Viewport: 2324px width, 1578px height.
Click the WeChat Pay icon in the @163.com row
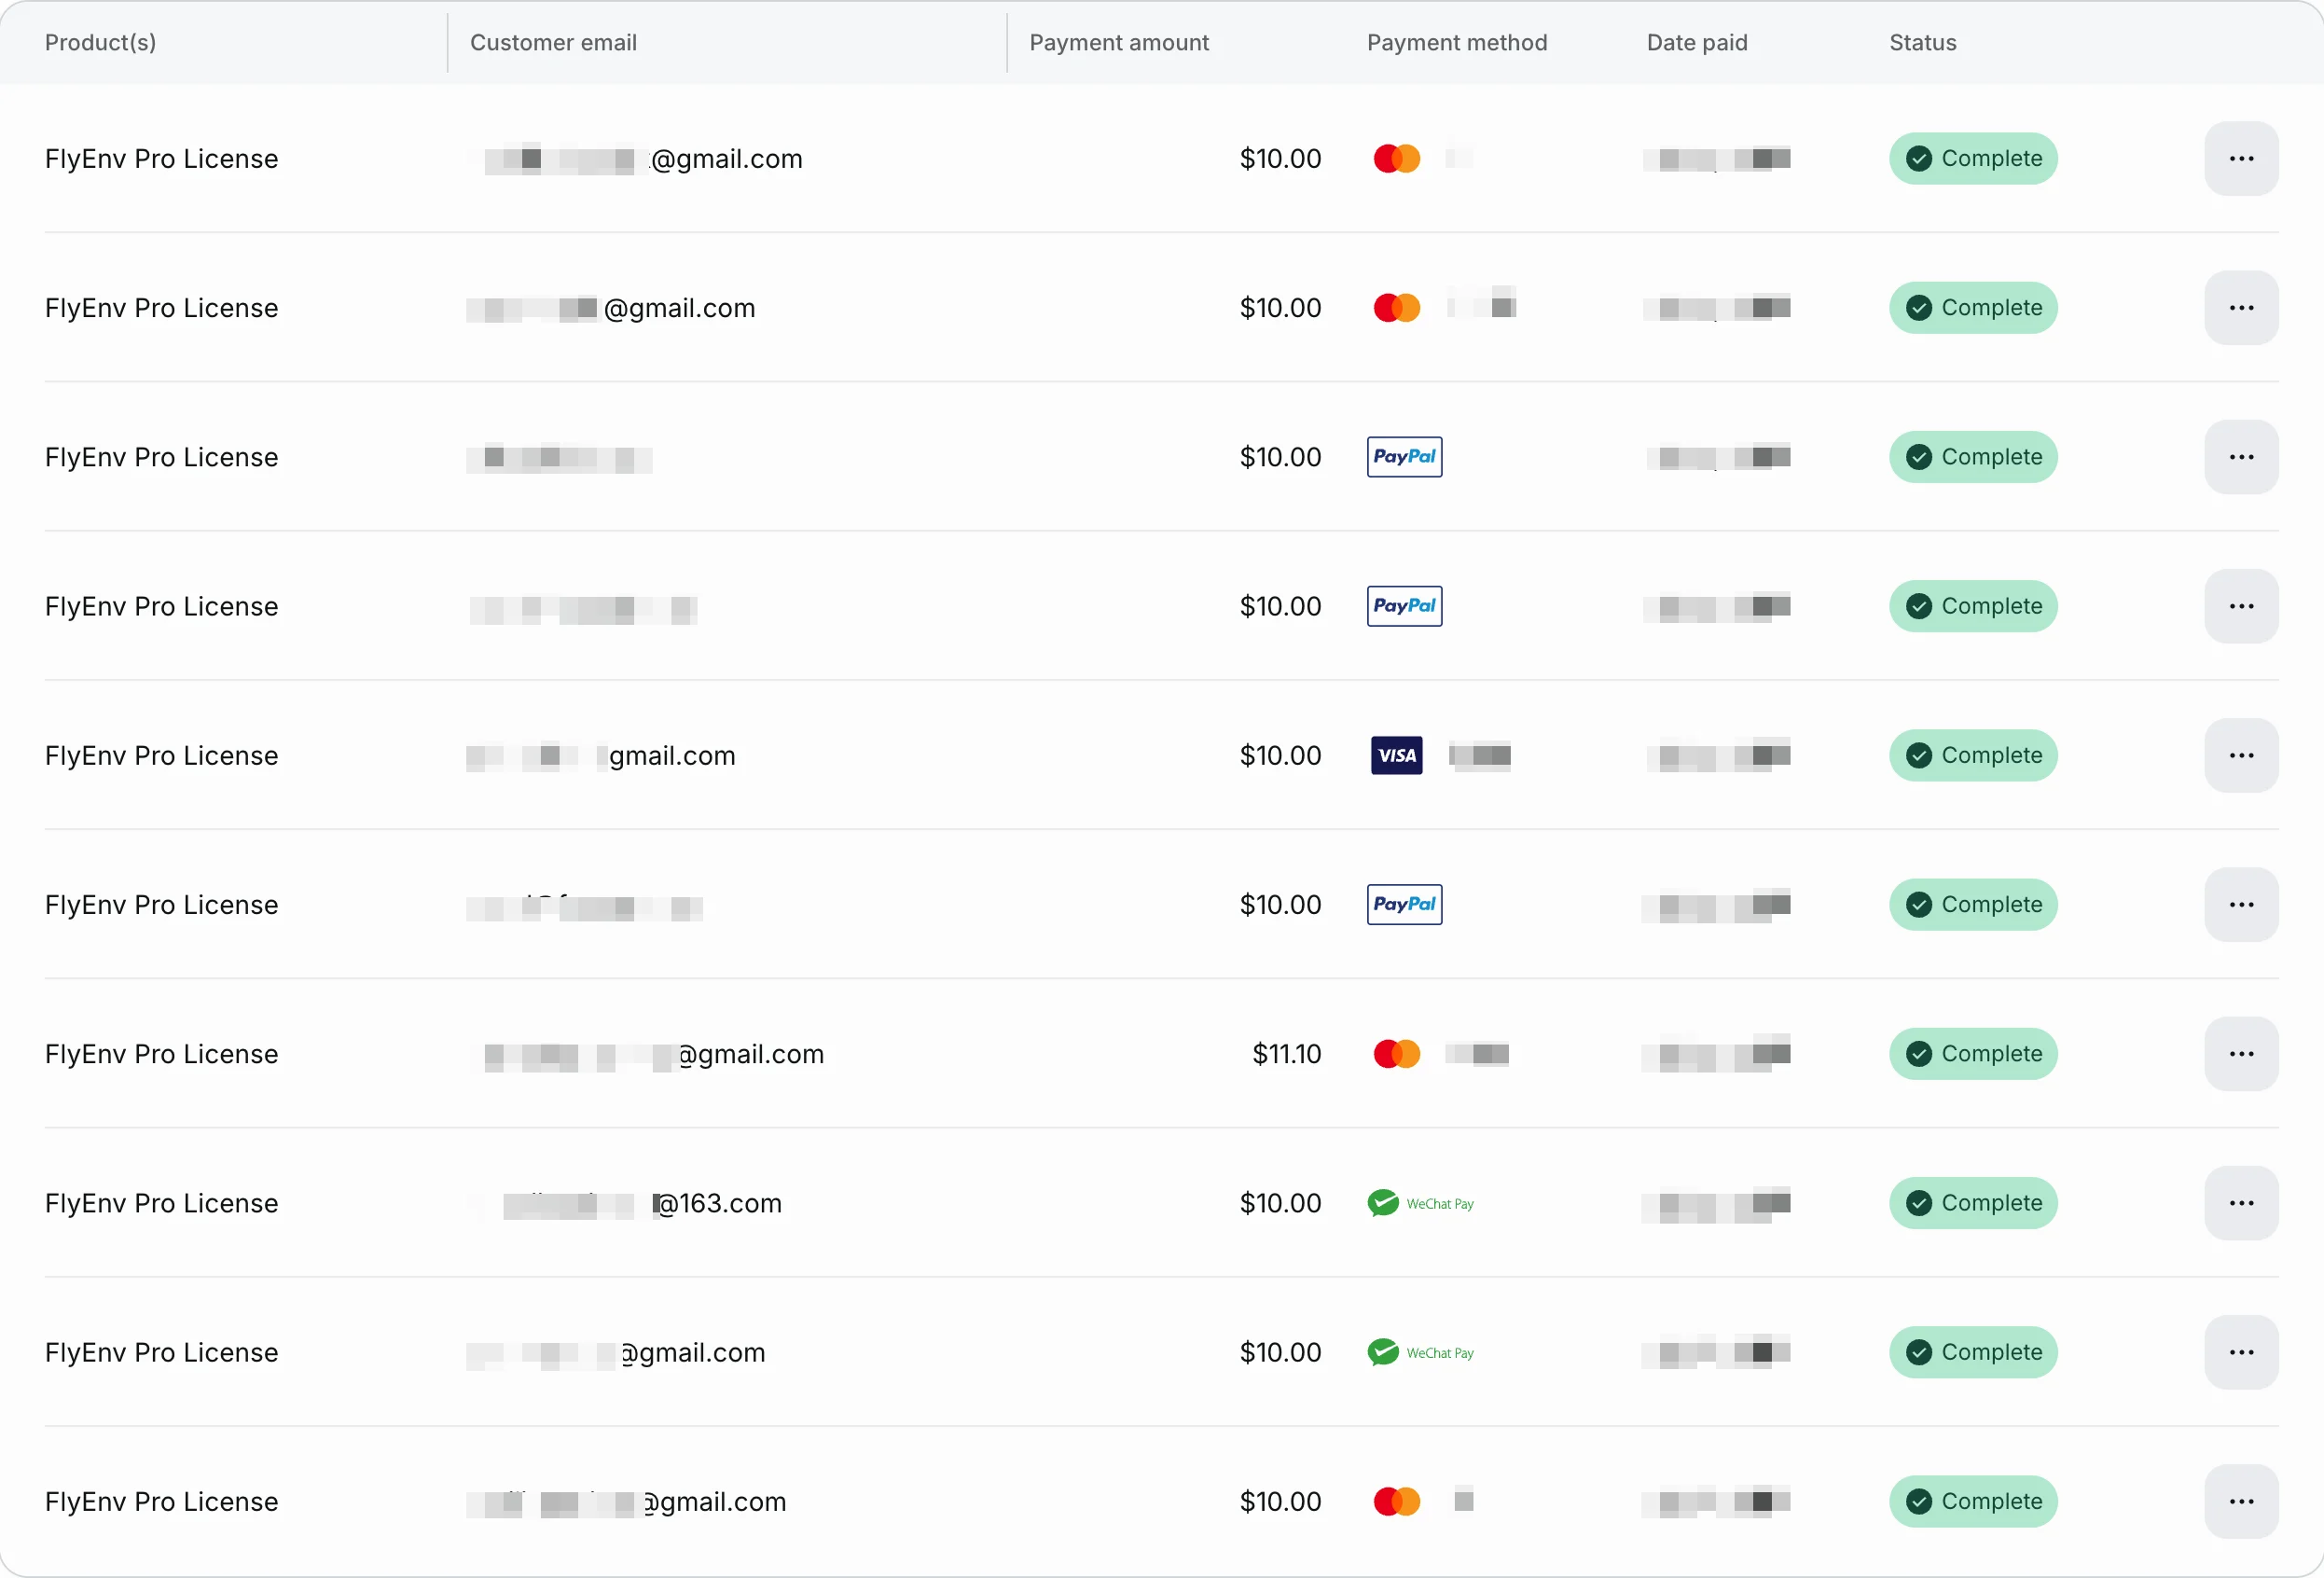pyautogui.click(x=1420, y=1203)
